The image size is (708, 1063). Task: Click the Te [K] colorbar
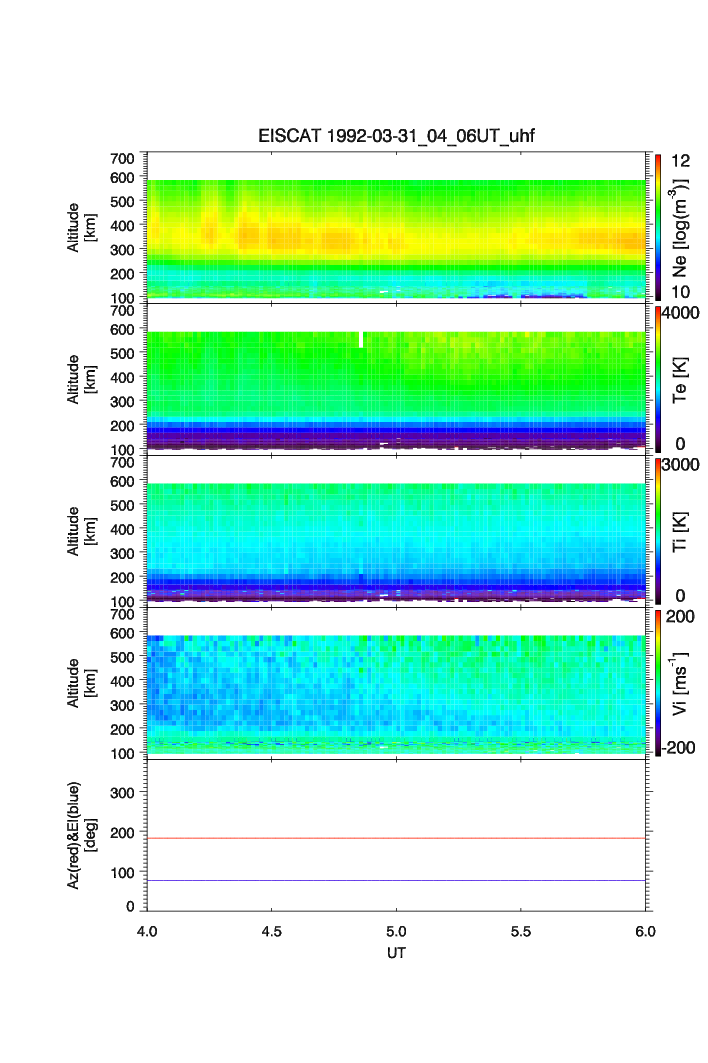pyautogui.click(x=658, y=379)
